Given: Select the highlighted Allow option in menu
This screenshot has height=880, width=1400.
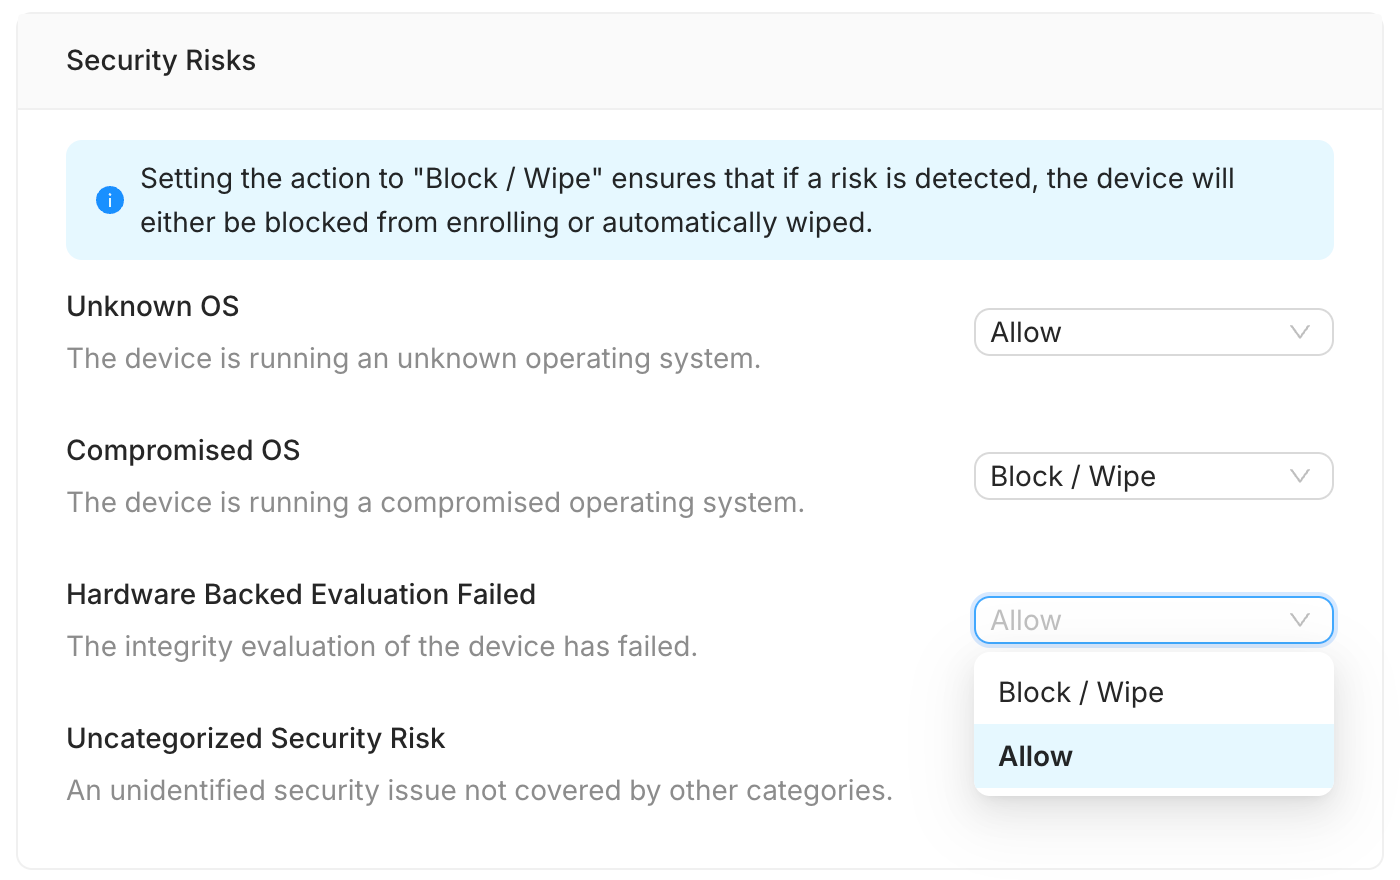Looking at the screenshot, I should pyautogui.click(x=1036, y=756).
